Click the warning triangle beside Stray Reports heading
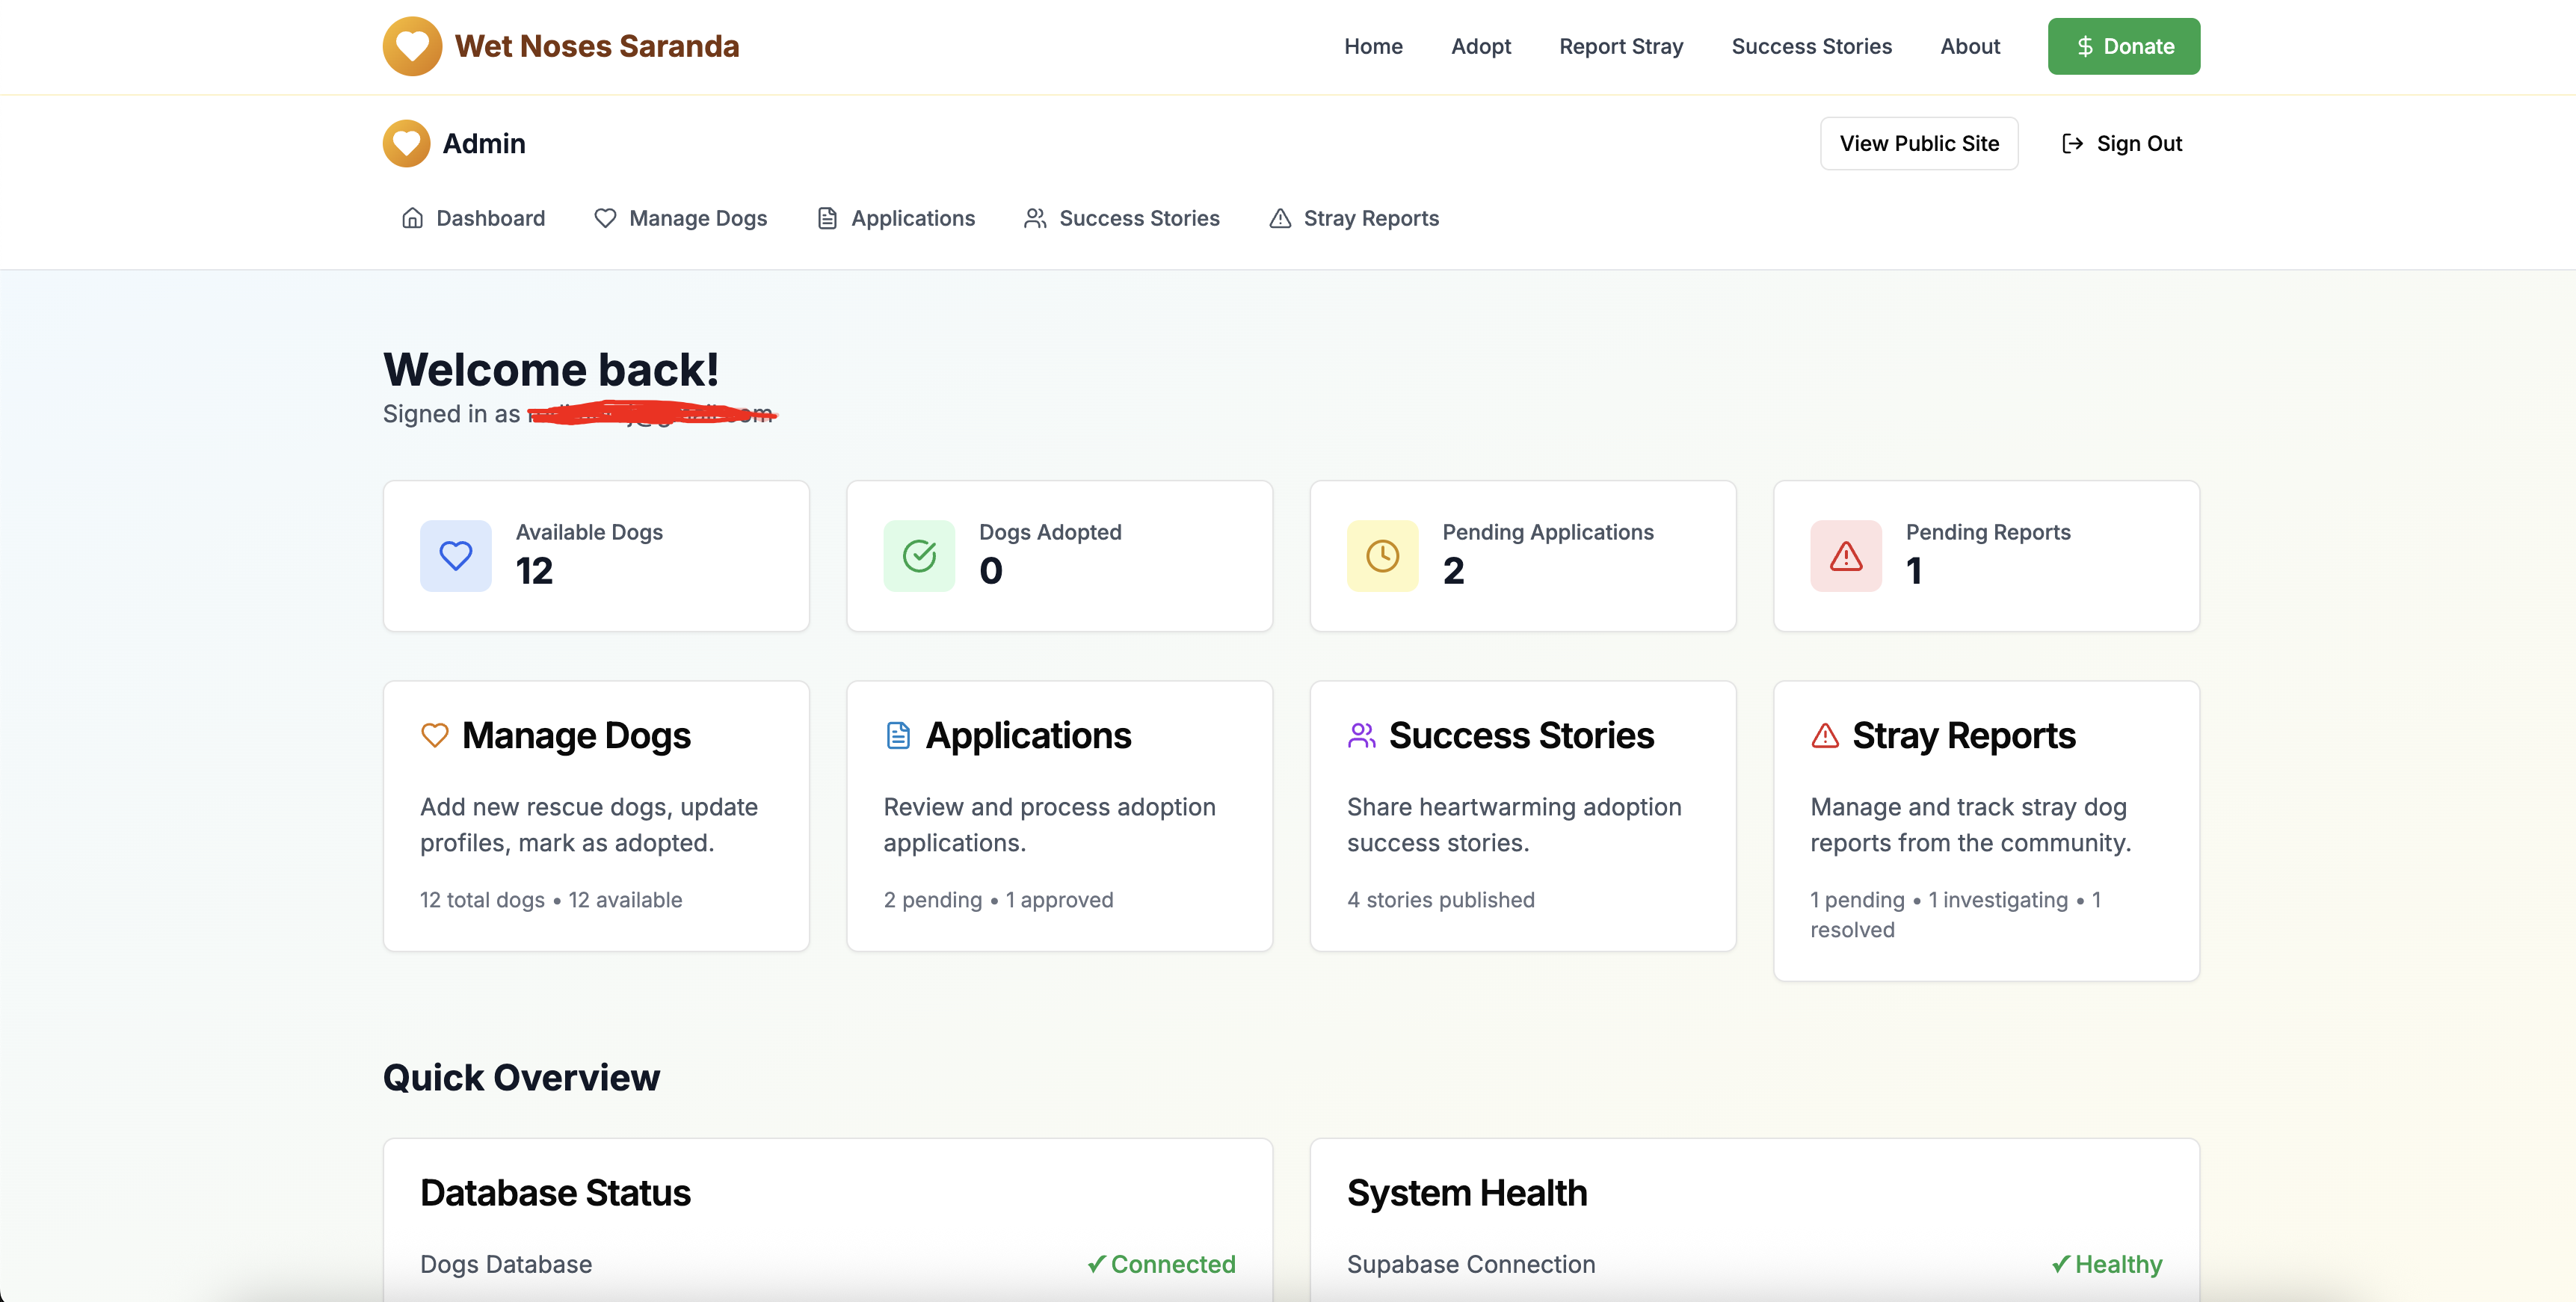Screen dimensions: 2576x1302 (x=1825, y=736)
